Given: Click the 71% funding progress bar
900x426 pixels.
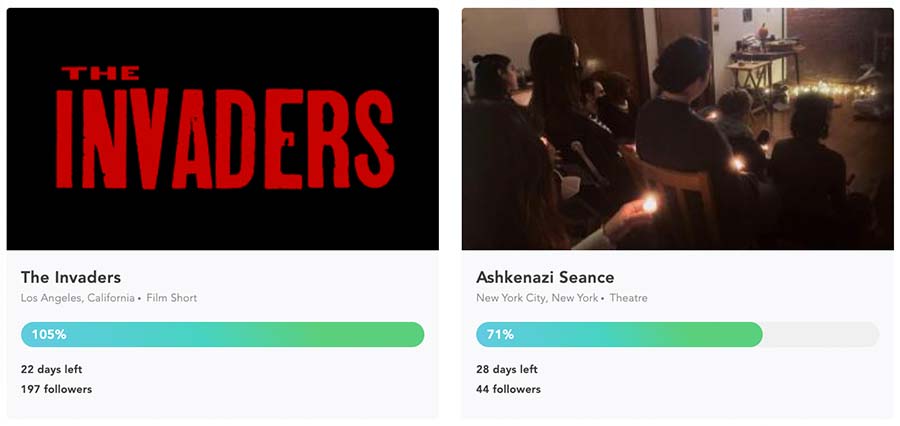Looking at the screenshot, I should click(677, 334).
